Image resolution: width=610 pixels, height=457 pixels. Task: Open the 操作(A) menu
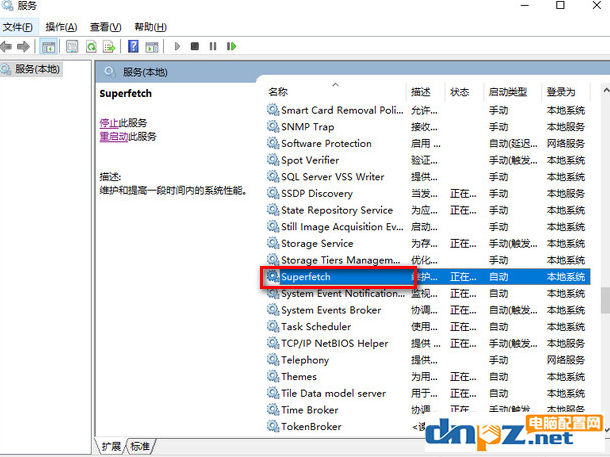tap(61, 27)
